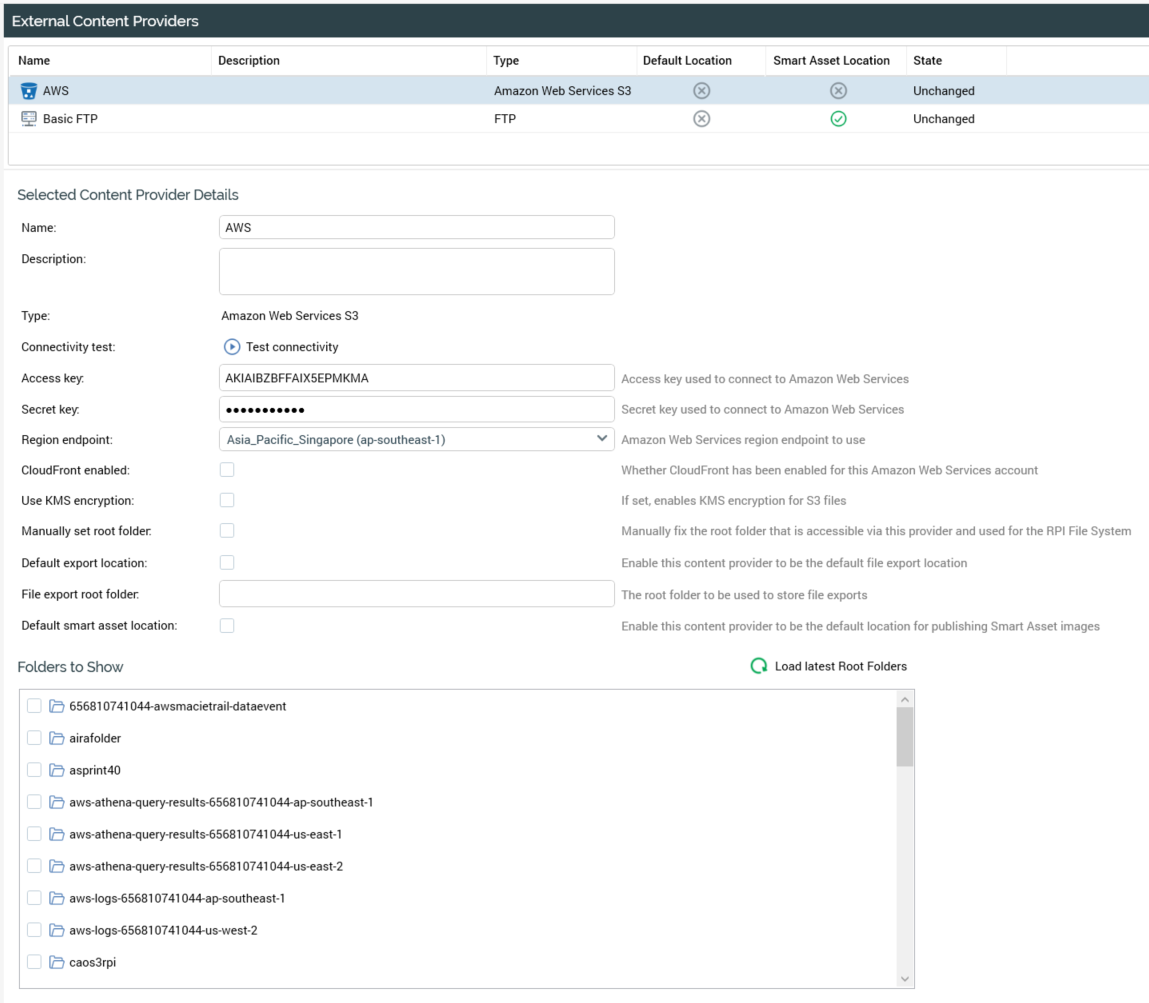The height and width of the screenshot is (1003, 1149).
Task: Click the green Smart Asset Location check for Basic FTP
Action: tap(838, 118)
